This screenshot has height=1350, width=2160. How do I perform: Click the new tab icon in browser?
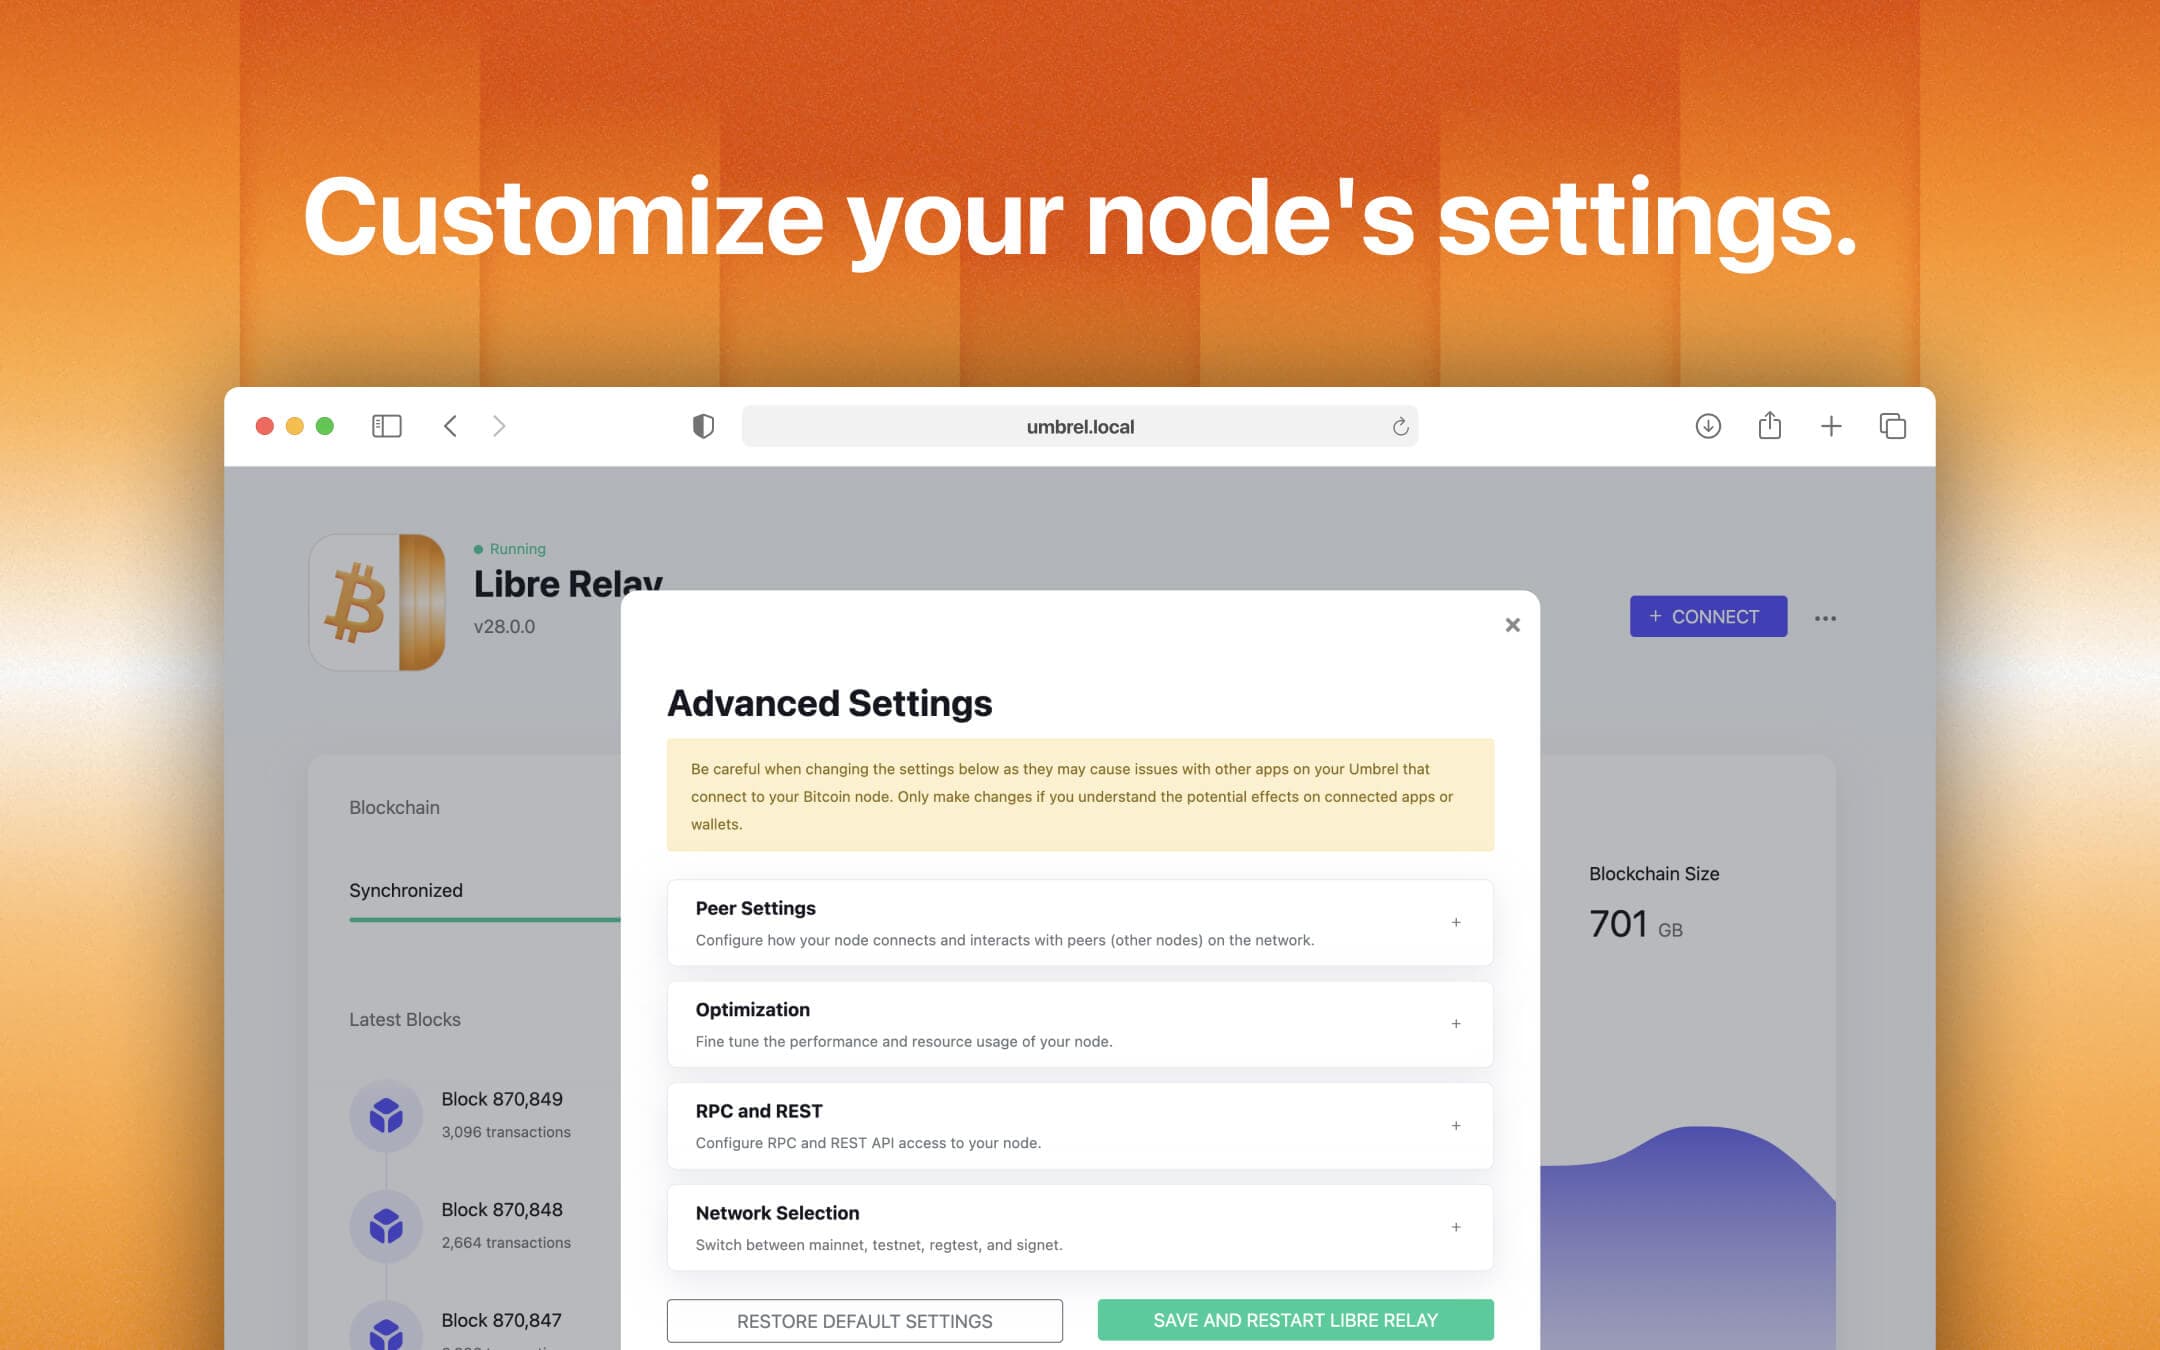1830,425
